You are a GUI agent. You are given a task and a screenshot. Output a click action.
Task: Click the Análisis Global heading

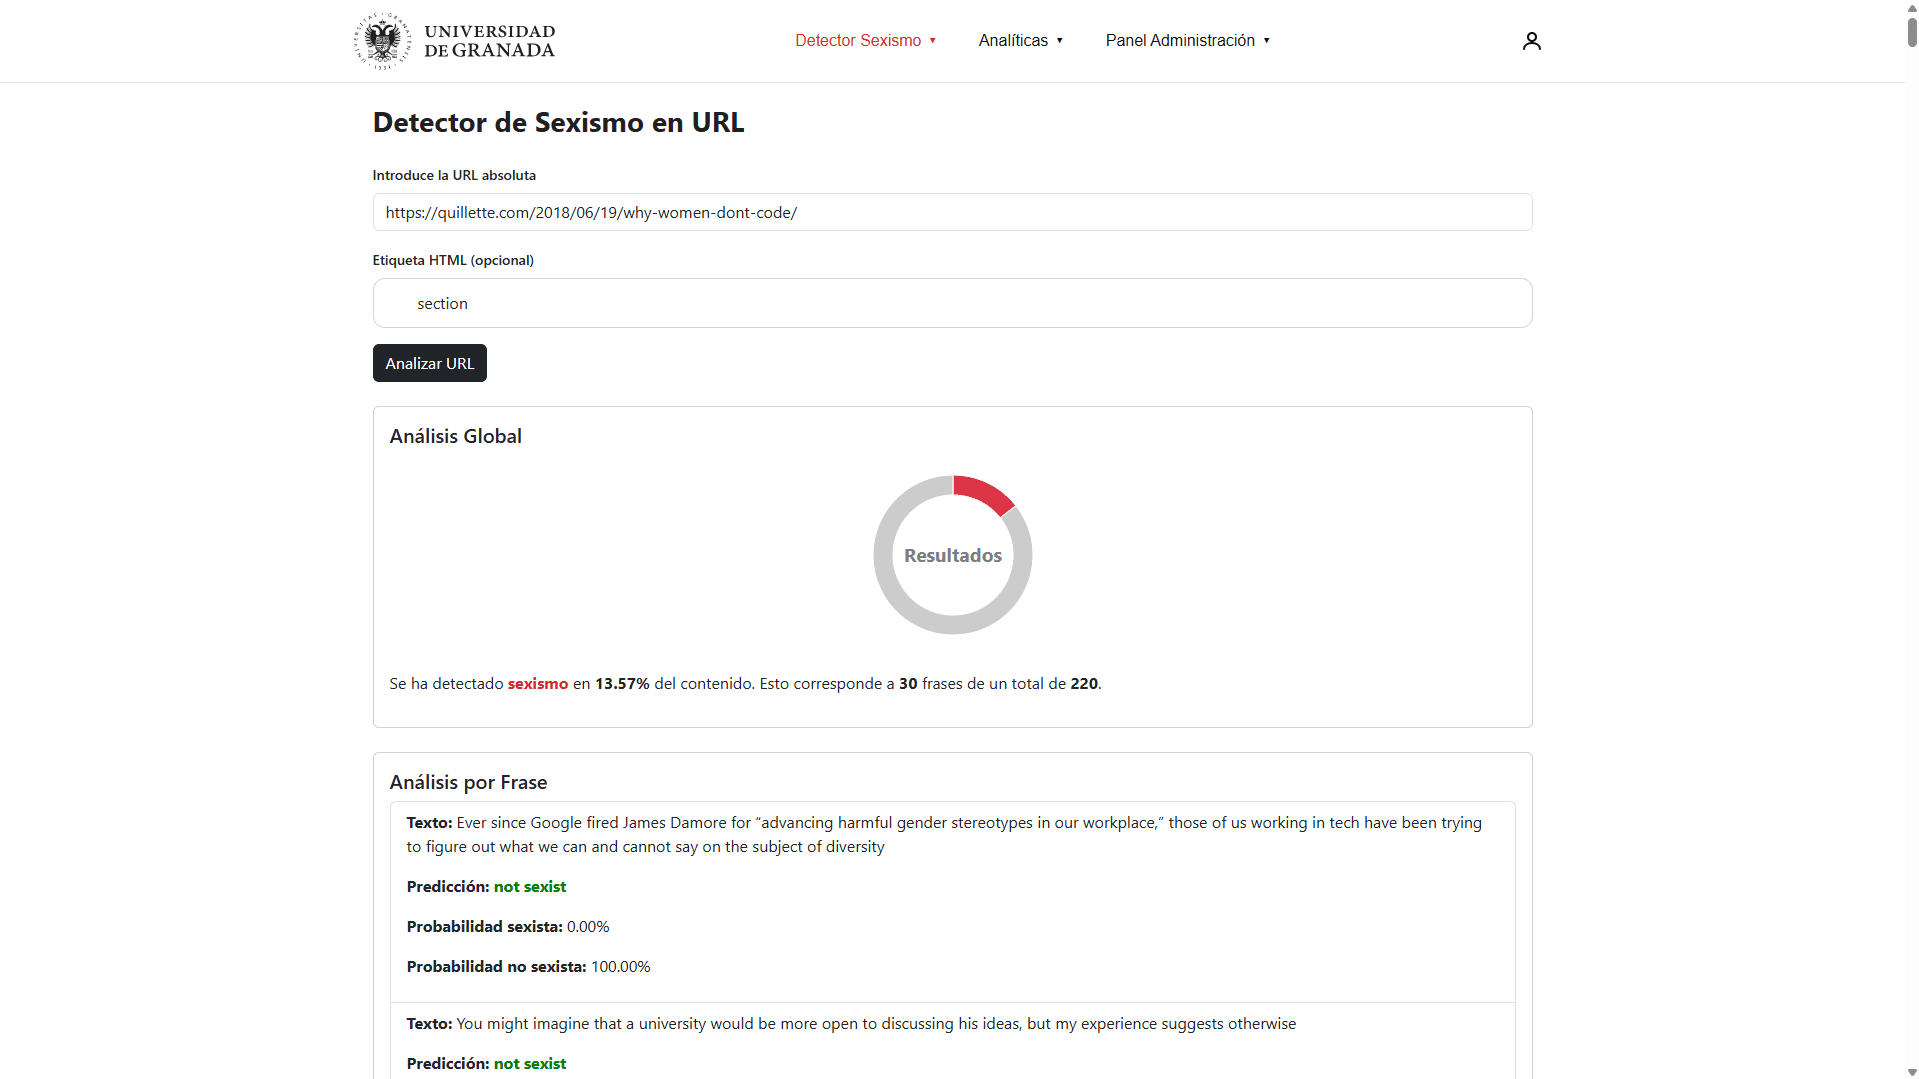coord(456,436)
